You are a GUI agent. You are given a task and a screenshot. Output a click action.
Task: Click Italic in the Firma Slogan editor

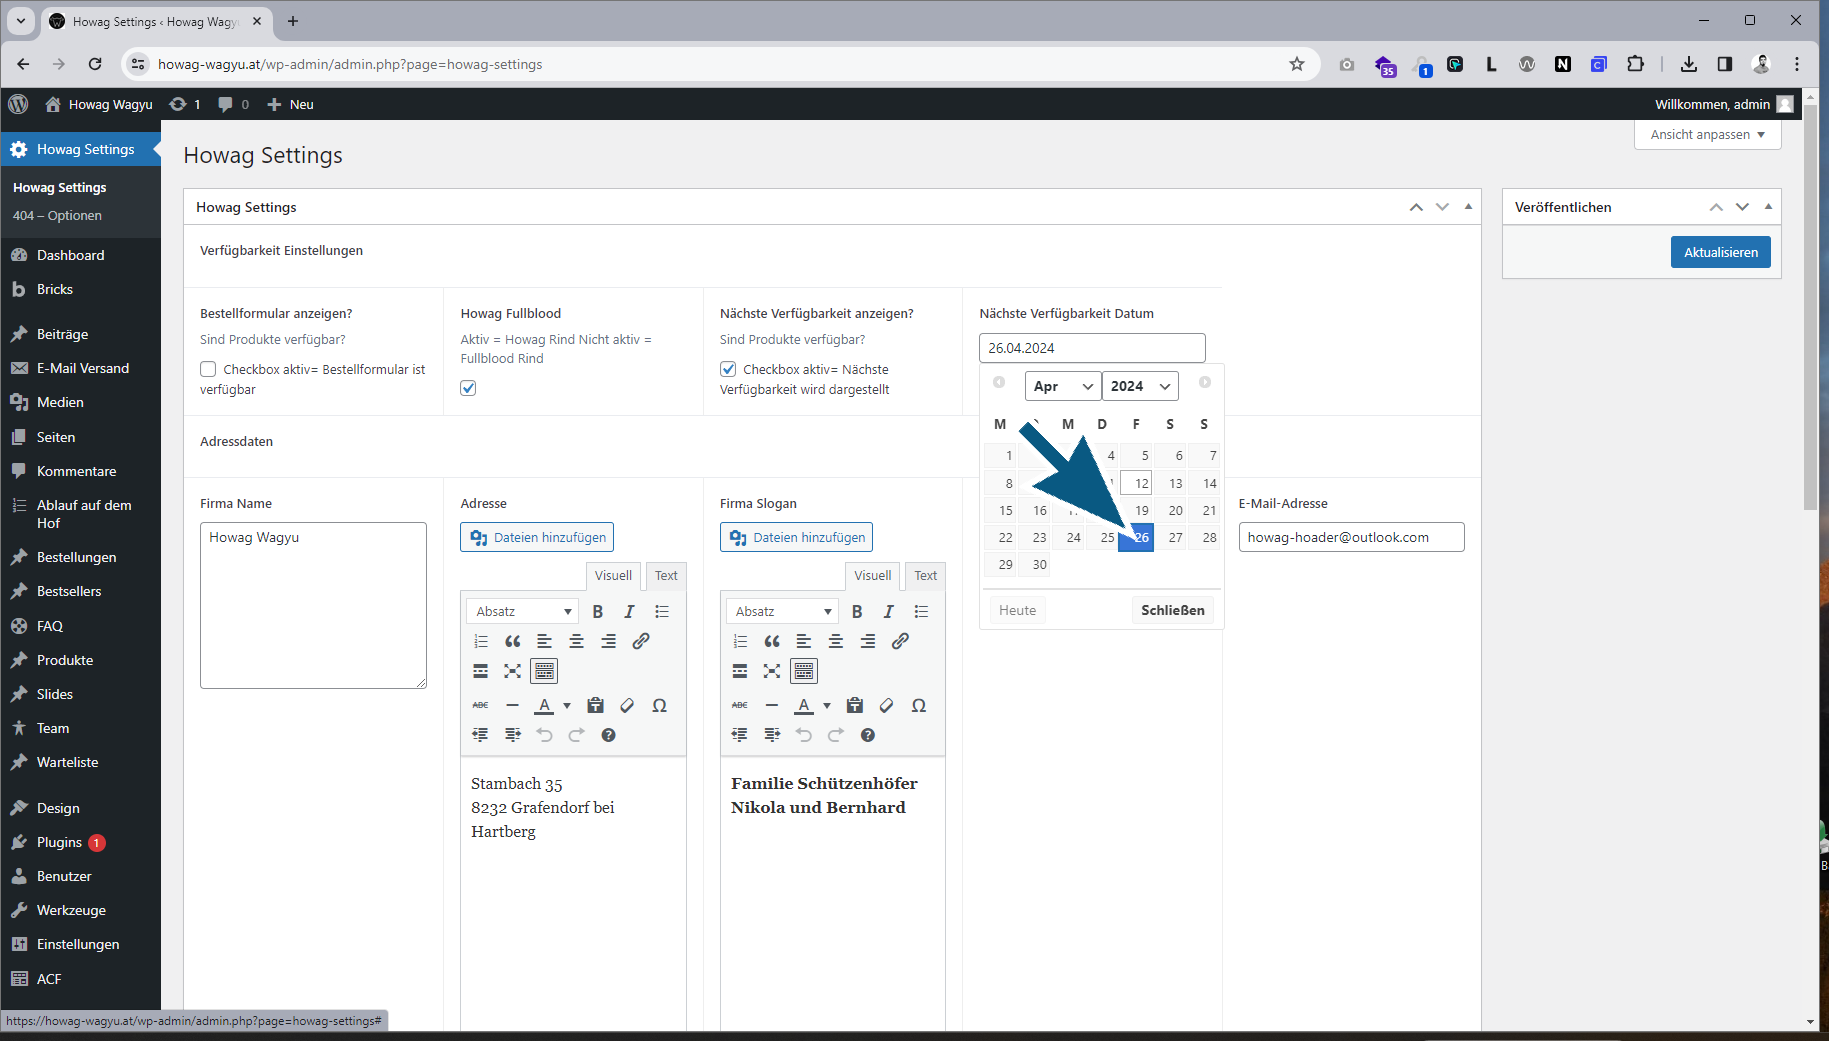pos(888,612)
